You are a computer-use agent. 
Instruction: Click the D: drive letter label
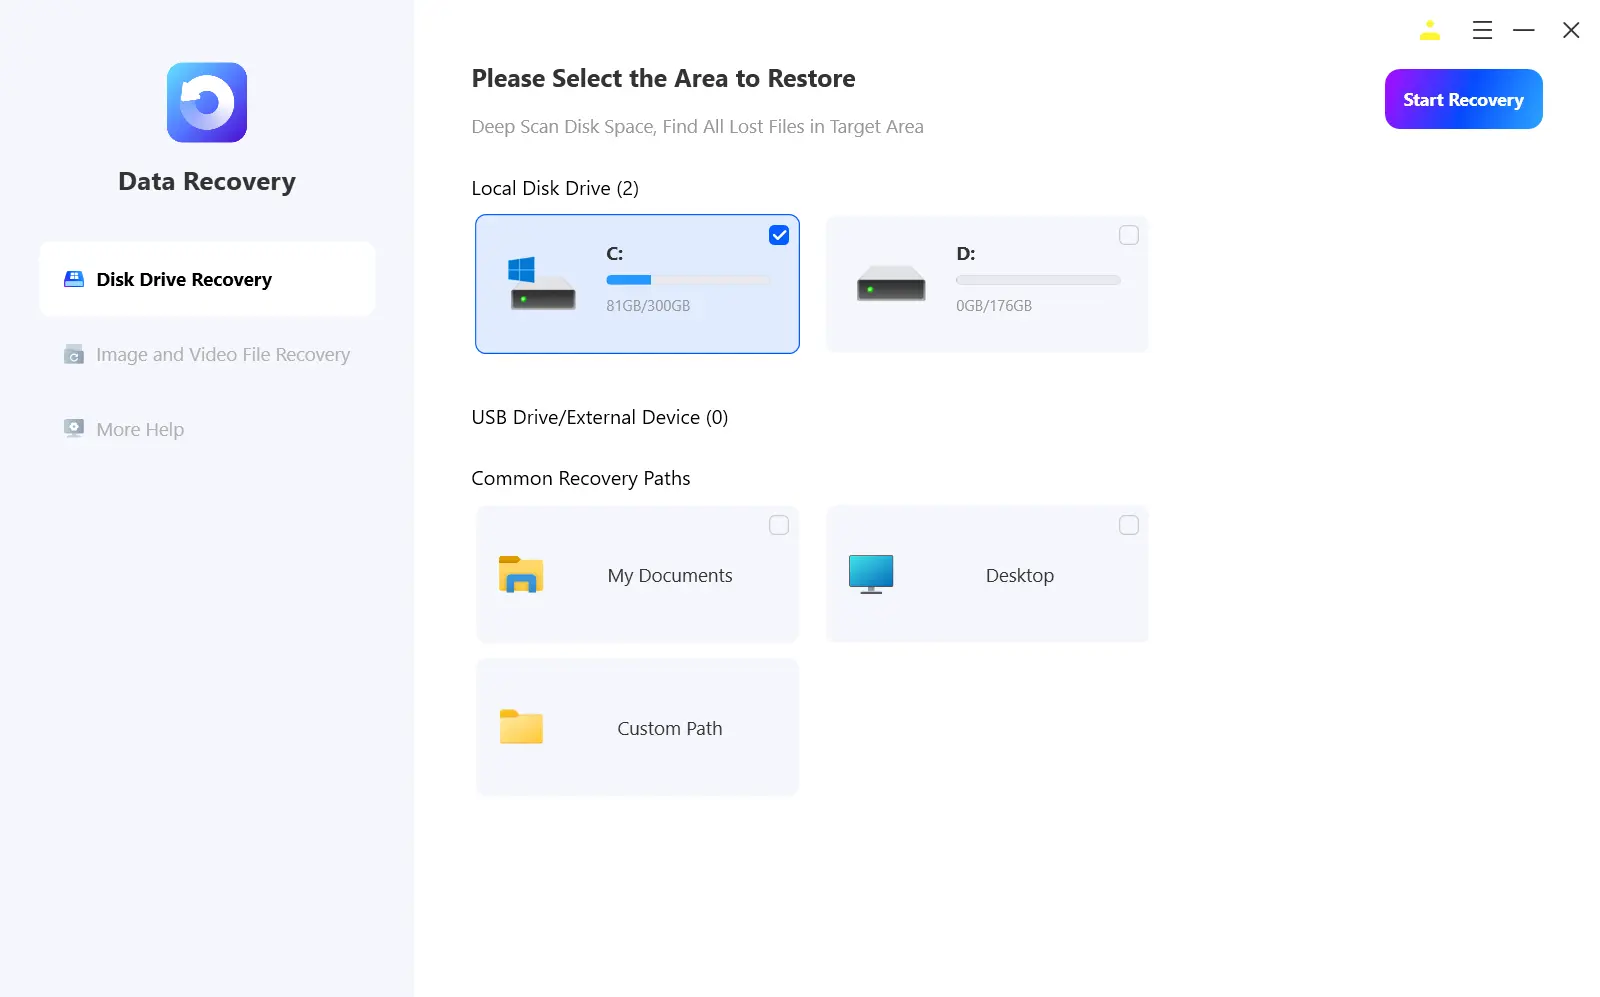pos(966,254)
